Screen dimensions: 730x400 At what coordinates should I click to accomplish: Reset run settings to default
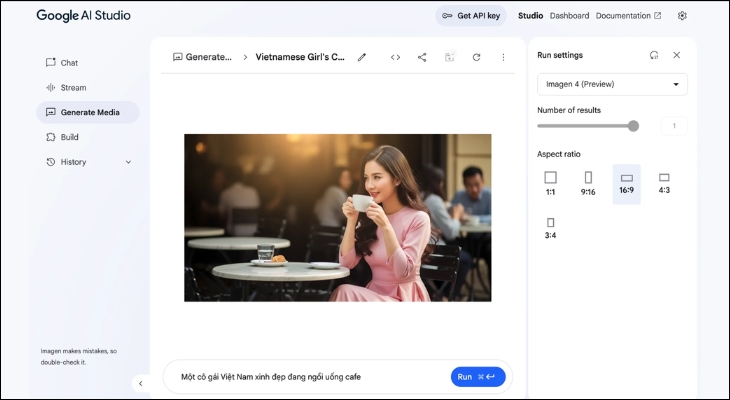(x=654, y=55)
